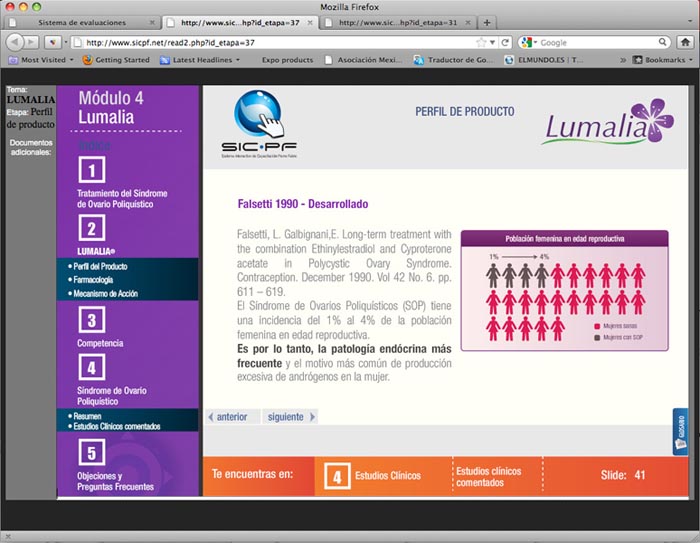Viewport: 700px width, 543px height.
Task: Open Objeciones y Preguntas Frecuentes link
Action: pos(115,481)
